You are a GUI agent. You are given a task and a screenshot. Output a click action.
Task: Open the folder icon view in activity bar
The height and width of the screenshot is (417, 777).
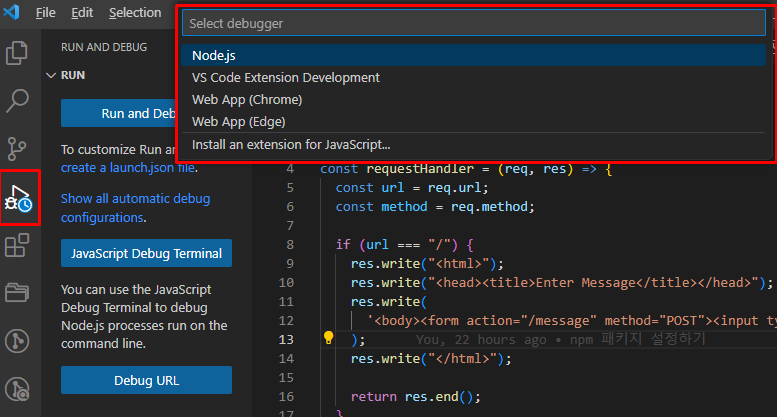click(x=17, y=292)
